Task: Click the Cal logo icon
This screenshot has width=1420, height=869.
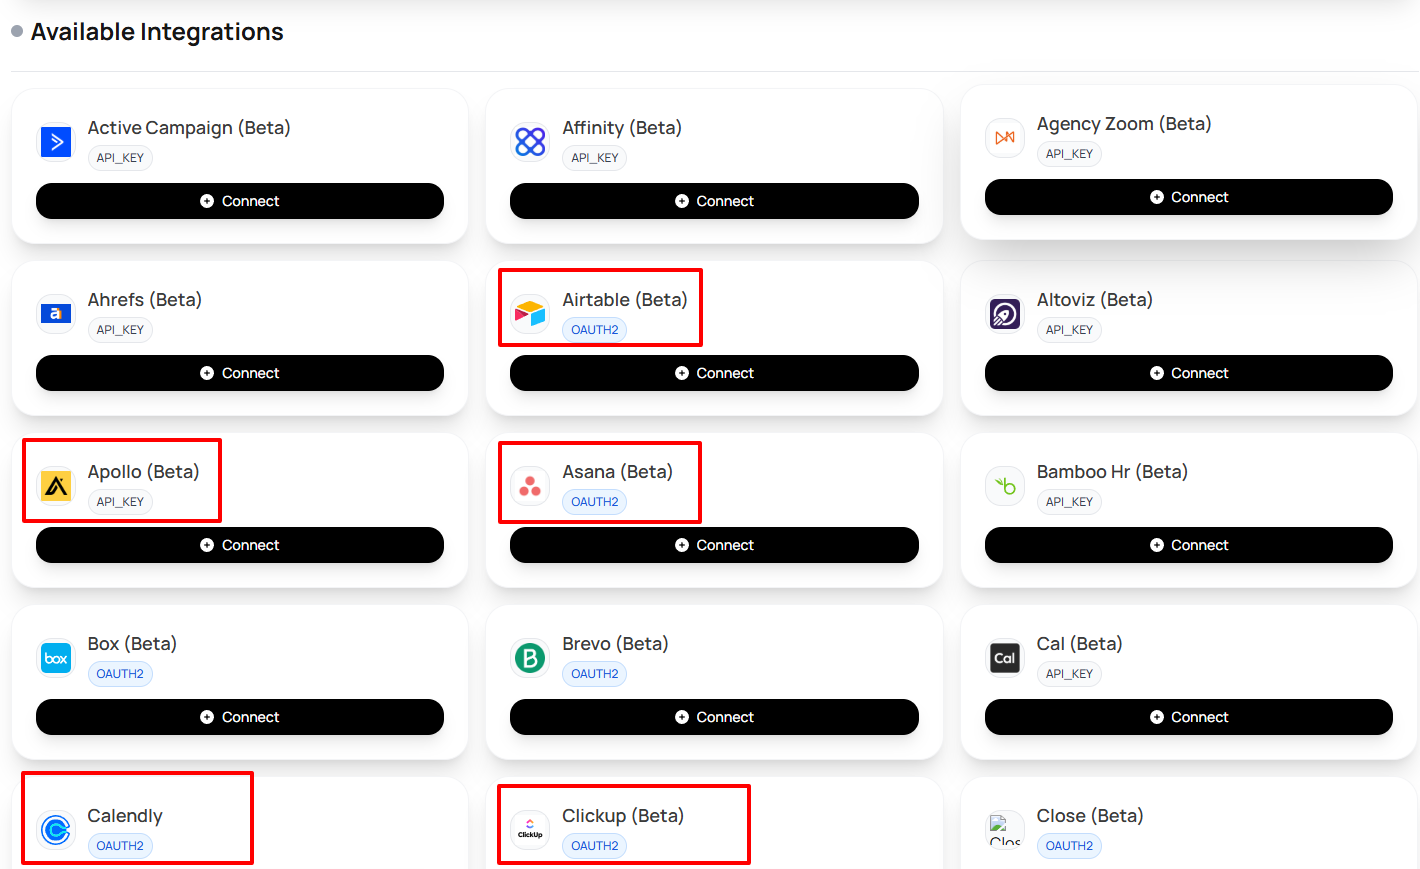Action: click(x=1005, y=658)
